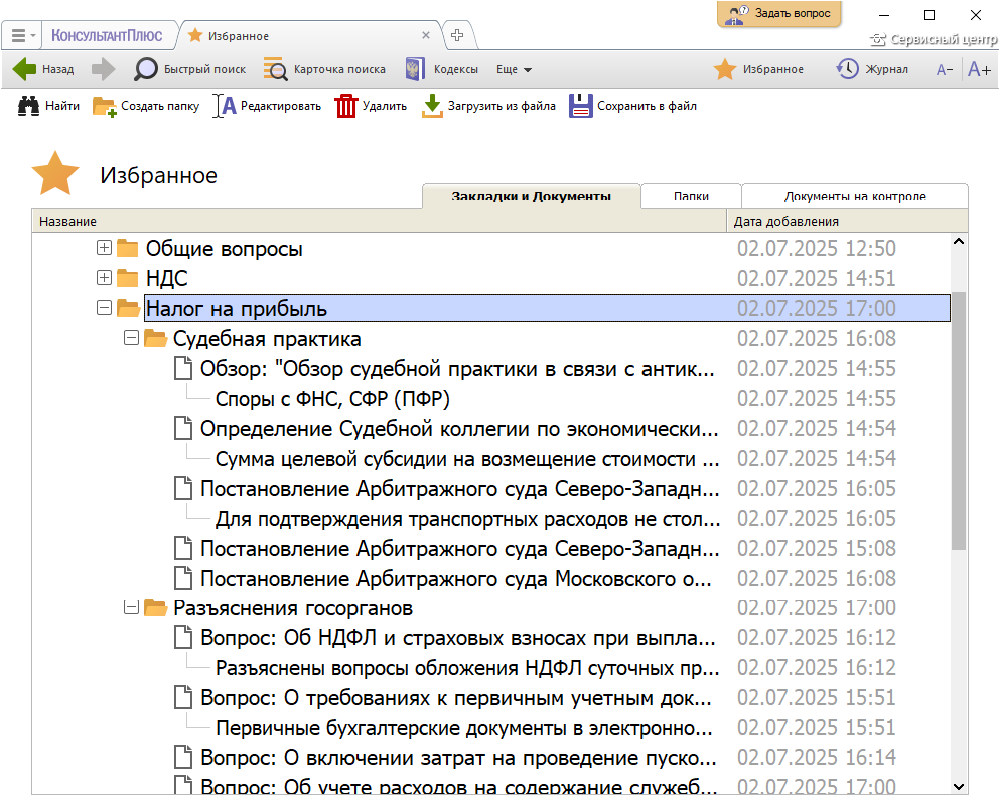Viewport: 1000px width, 800px height.
Task: Open the Еще dropdown menu
Action: click(514, 70)
